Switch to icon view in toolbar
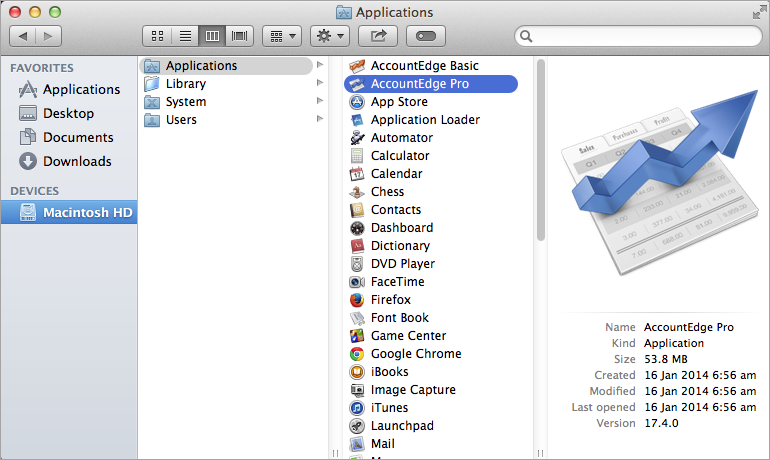Screen dimensions: 770x460 [157, 36]
